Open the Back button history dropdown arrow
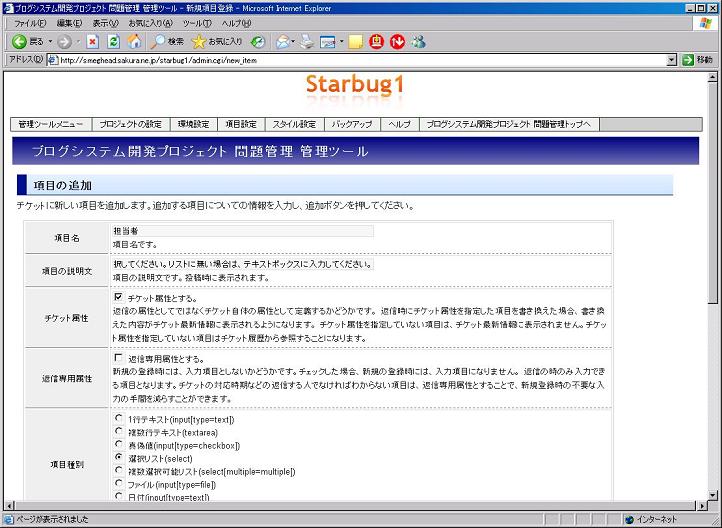This screenshot has height=528, width=722. pos(49,41)
